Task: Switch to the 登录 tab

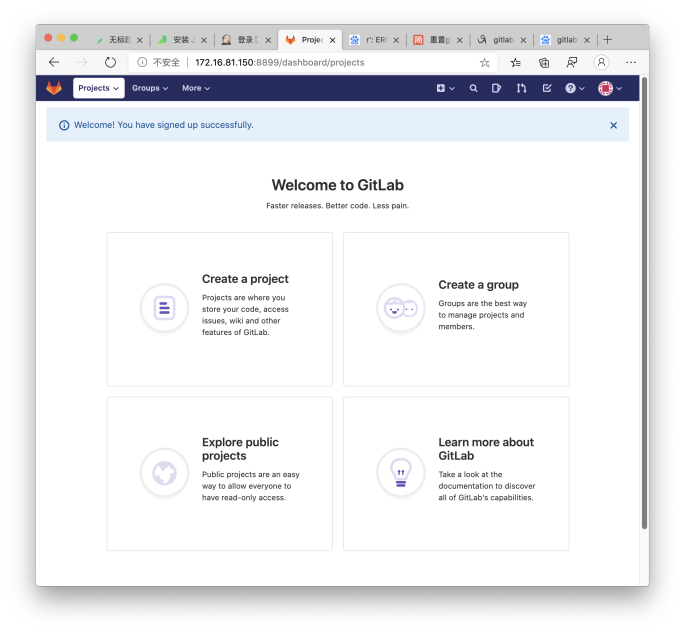Action: 246,40
